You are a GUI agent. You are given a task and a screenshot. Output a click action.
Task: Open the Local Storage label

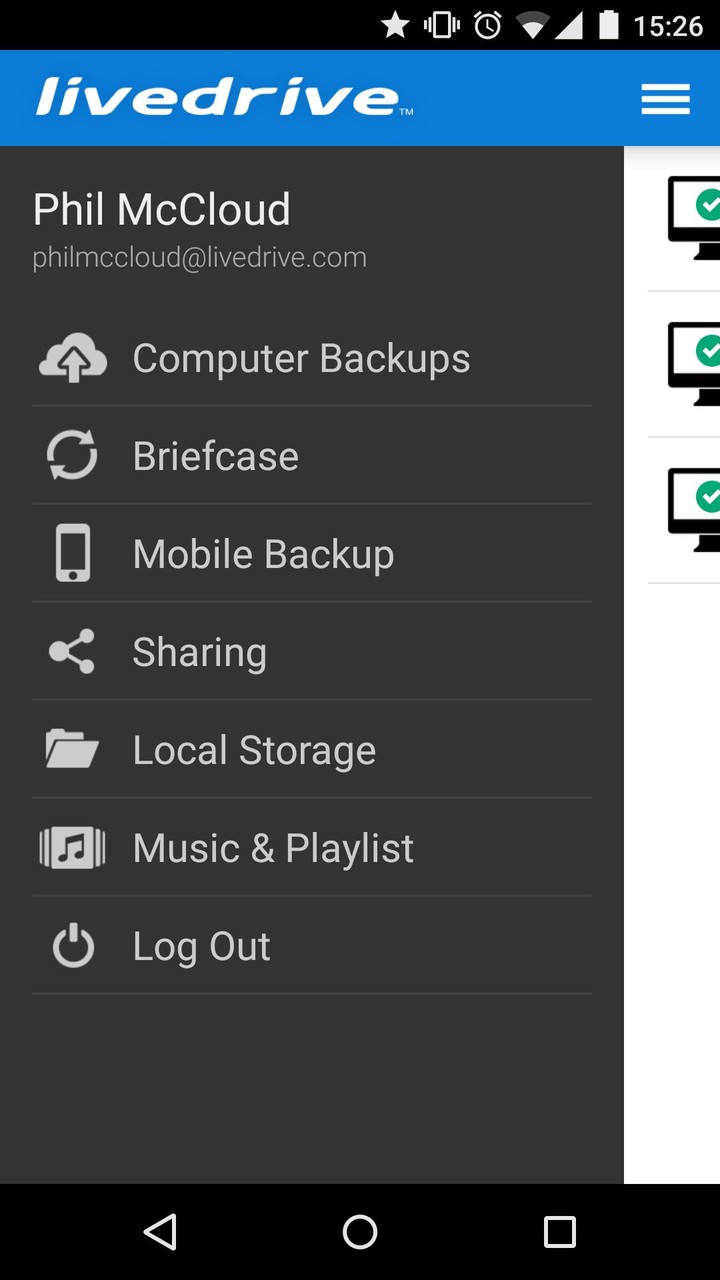point(254,751)
